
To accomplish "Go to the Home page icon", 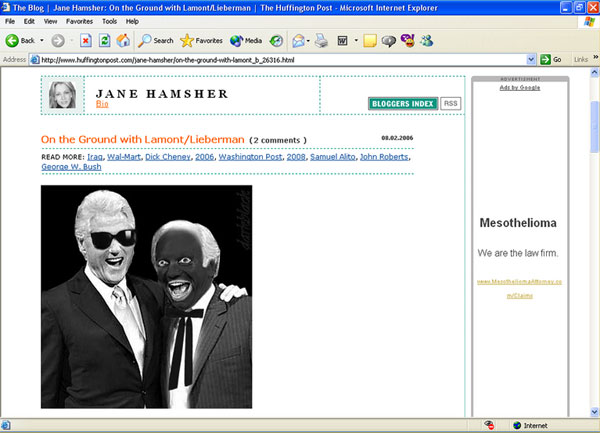I will pos(123,41).
